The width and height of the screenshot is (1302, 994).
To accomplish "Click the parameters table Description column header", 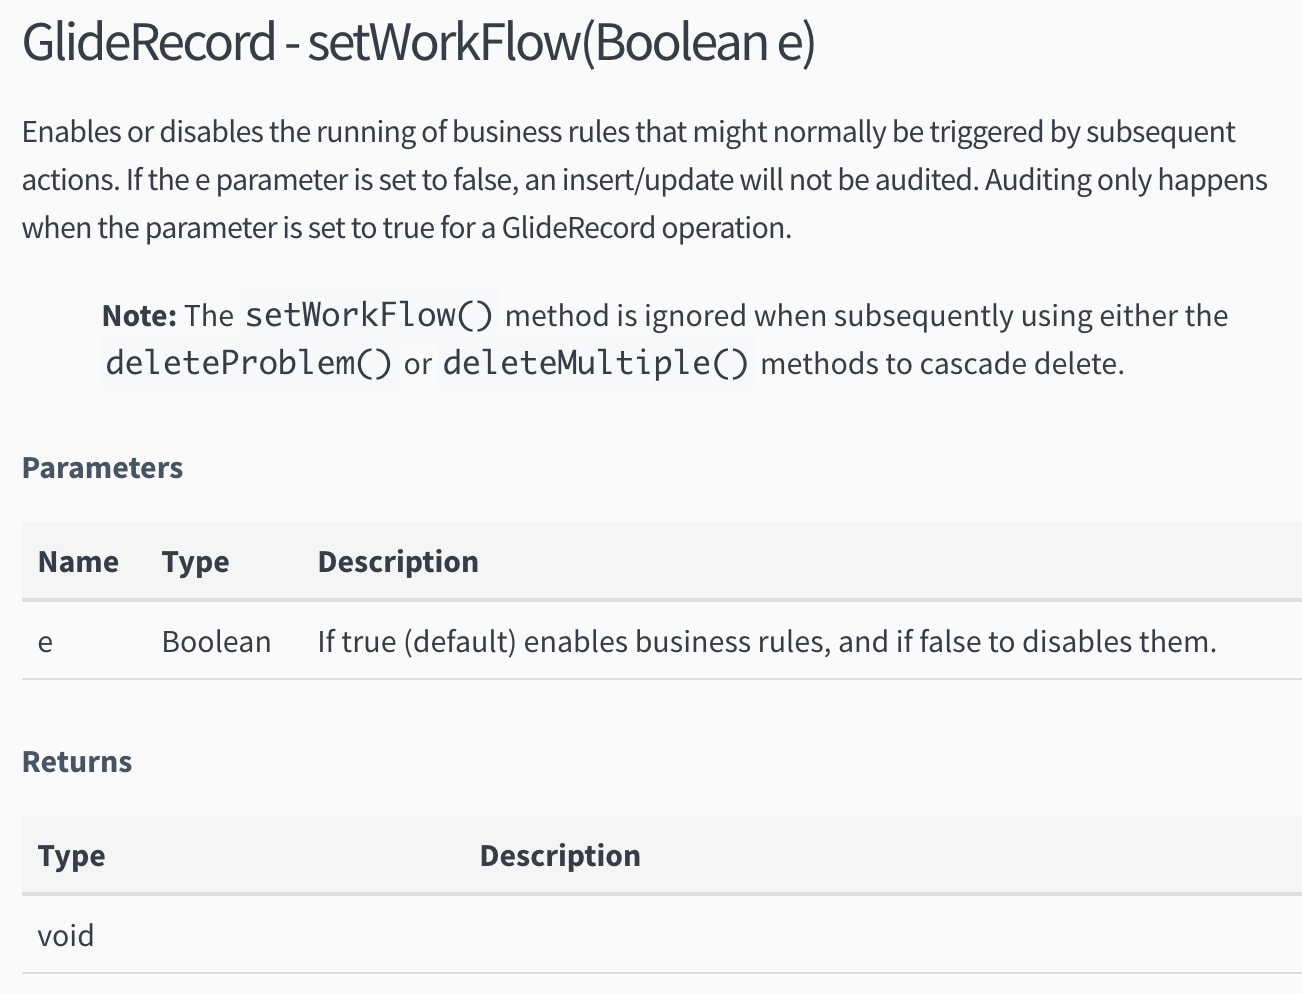I will click(x=398, y=562).
